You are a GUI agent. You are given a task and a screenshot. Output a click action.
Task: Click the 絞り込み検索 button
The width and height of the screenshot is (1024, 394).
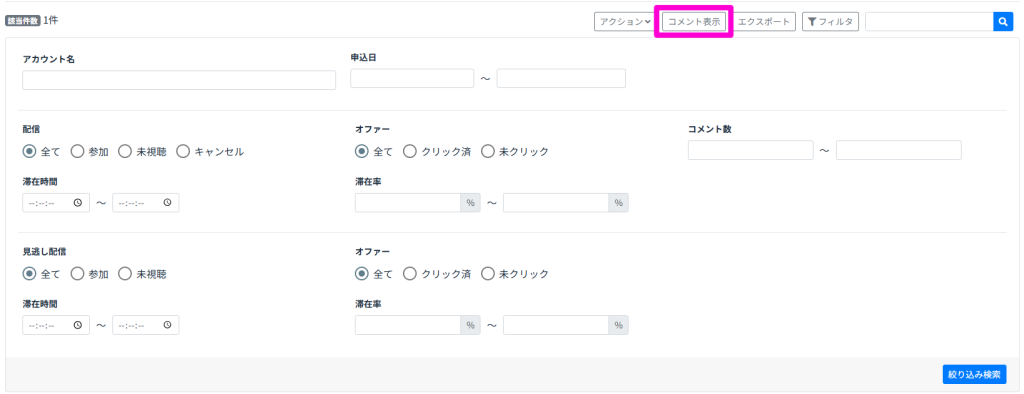[974, 374]
